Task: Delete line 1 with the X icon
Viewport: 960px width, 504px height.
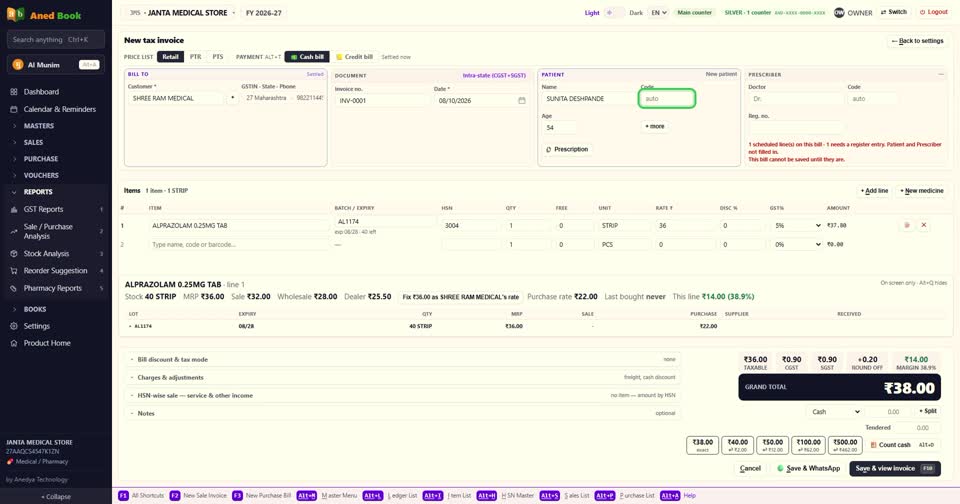Action: (924, 225)
